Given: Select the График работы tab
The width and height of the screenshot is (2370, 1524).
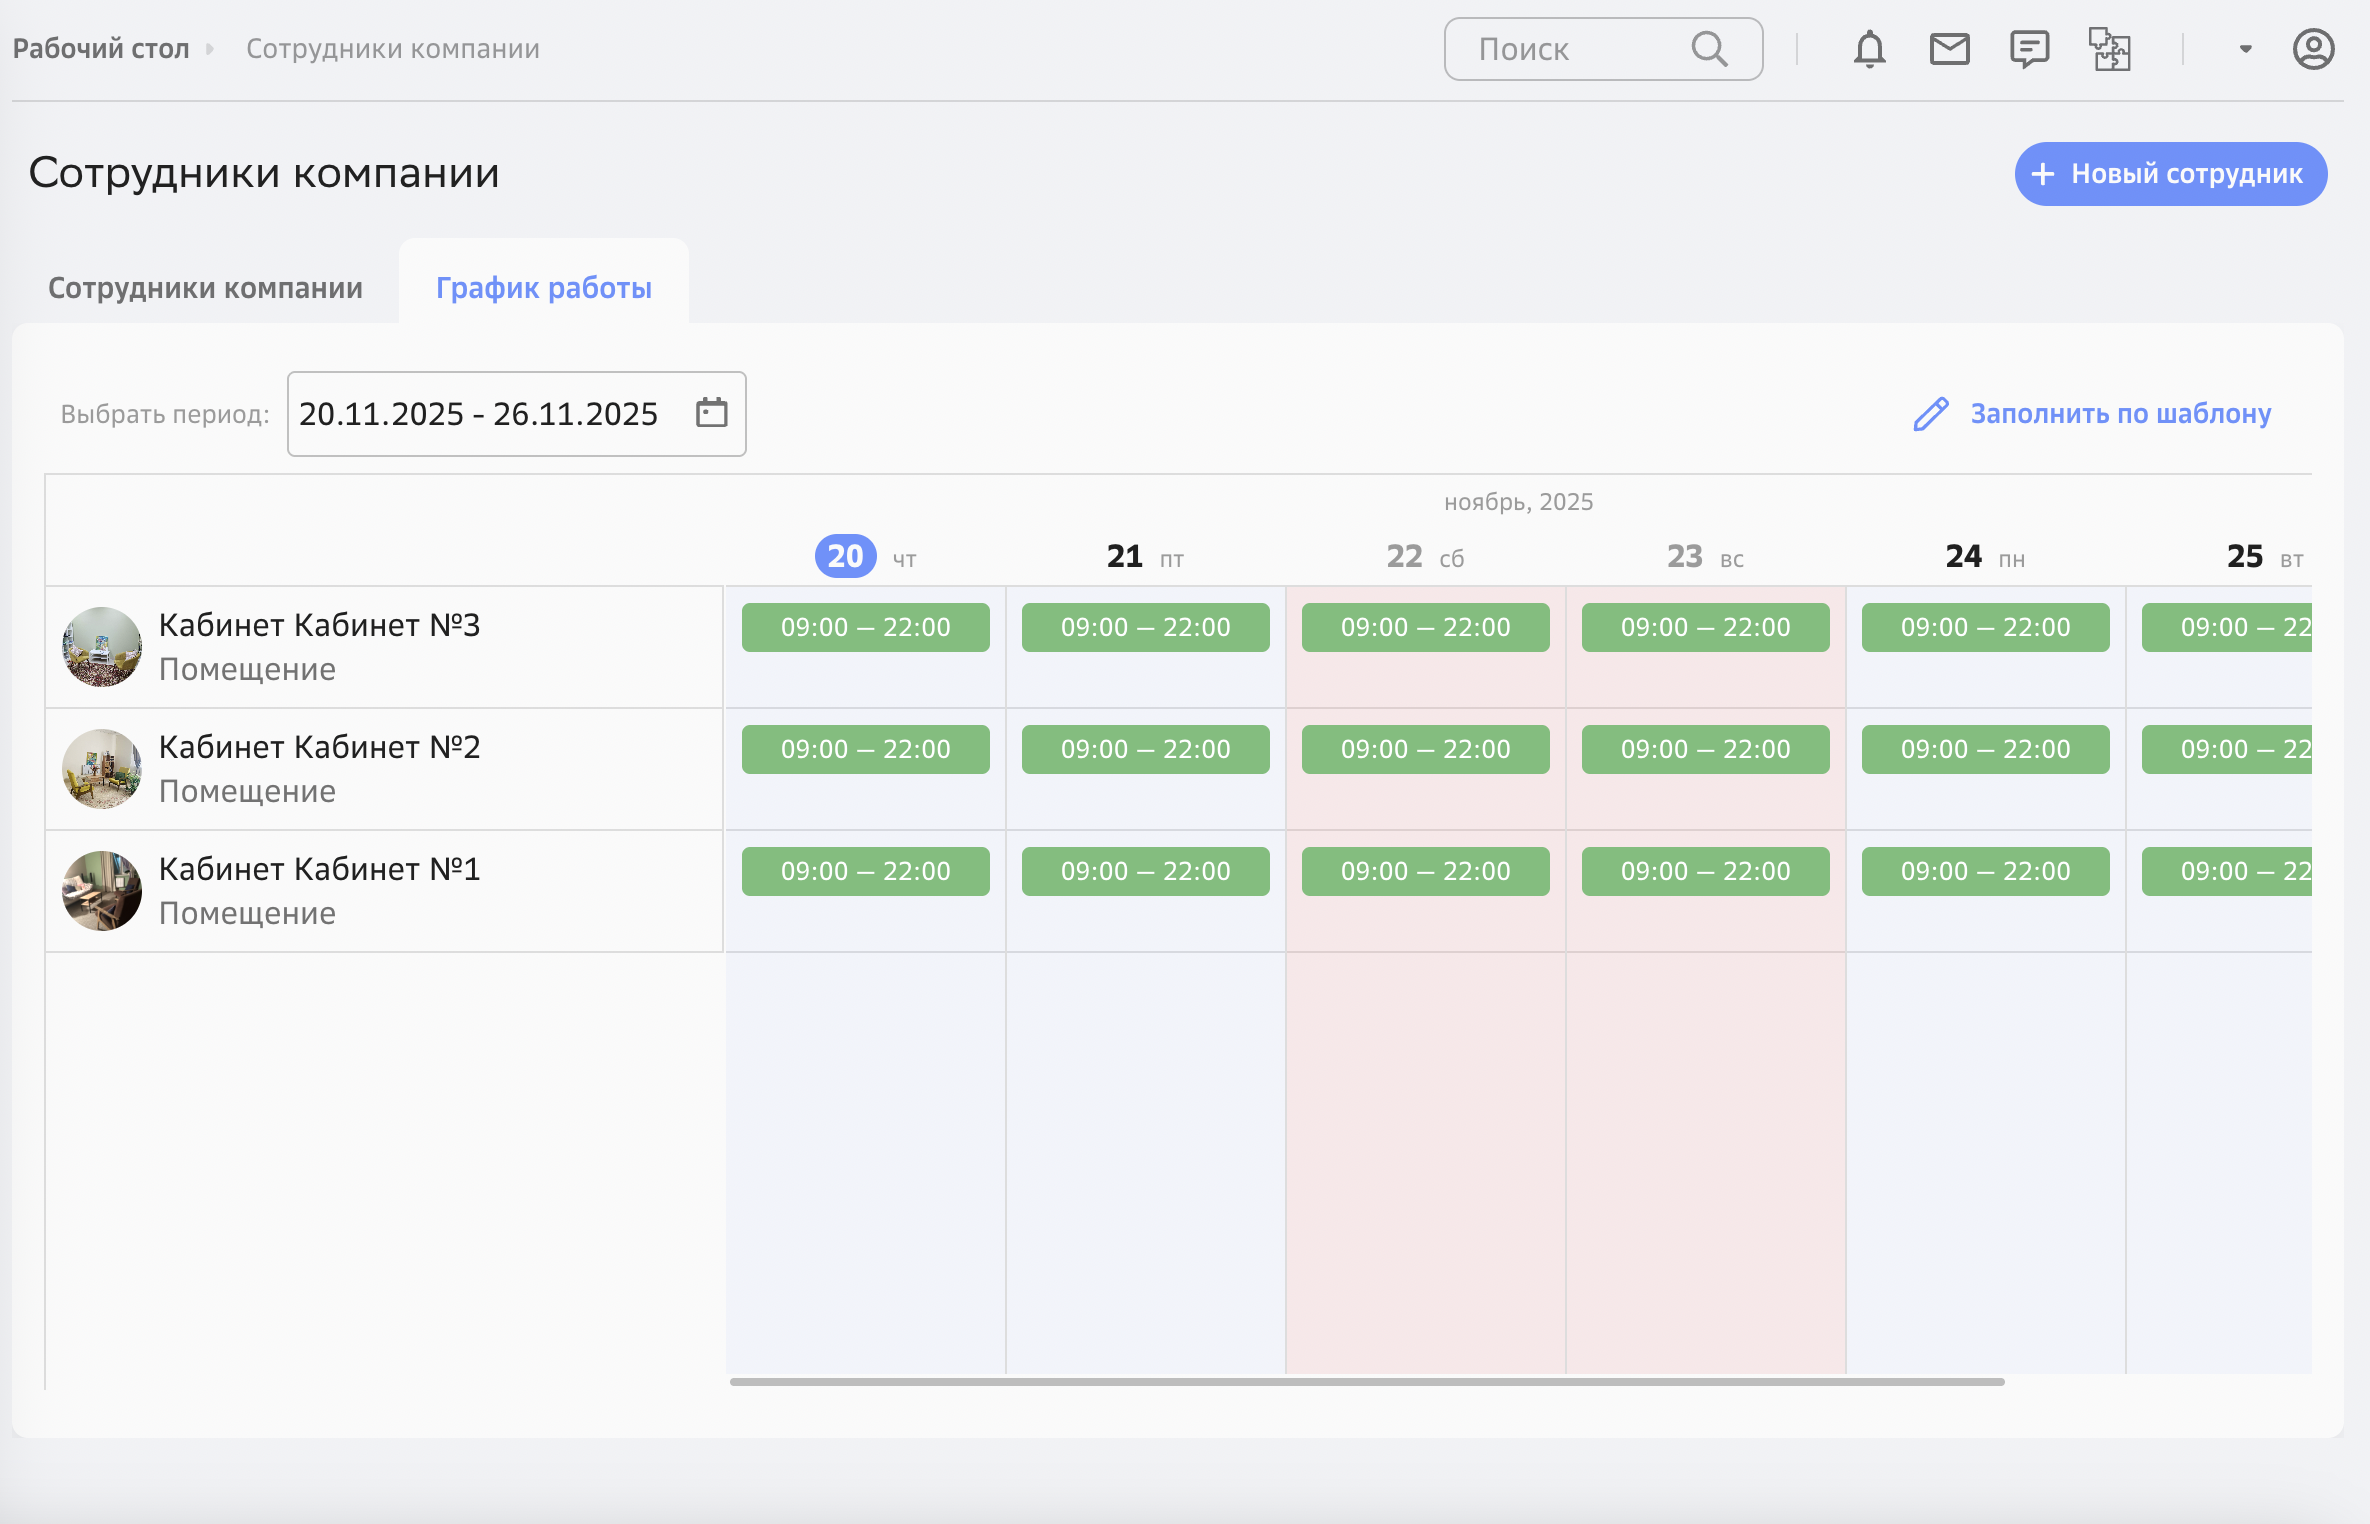Looking at the screenshot, I should tap(543, 288).
